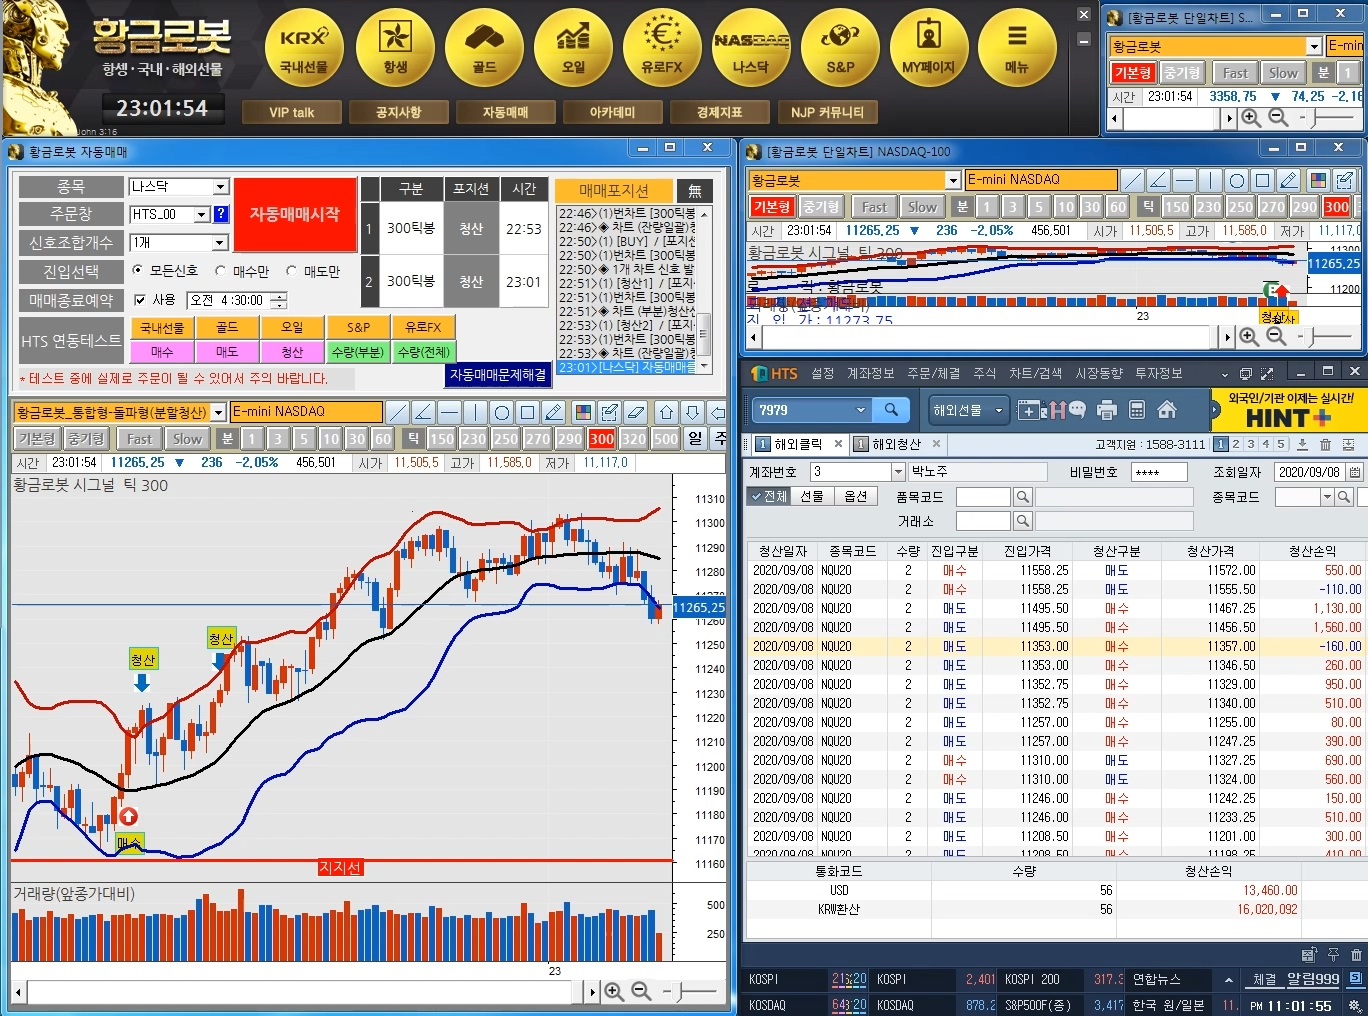Click blue help question mark beside HTS_00
Screen dimensions: 1368x1016
point(221,214)
